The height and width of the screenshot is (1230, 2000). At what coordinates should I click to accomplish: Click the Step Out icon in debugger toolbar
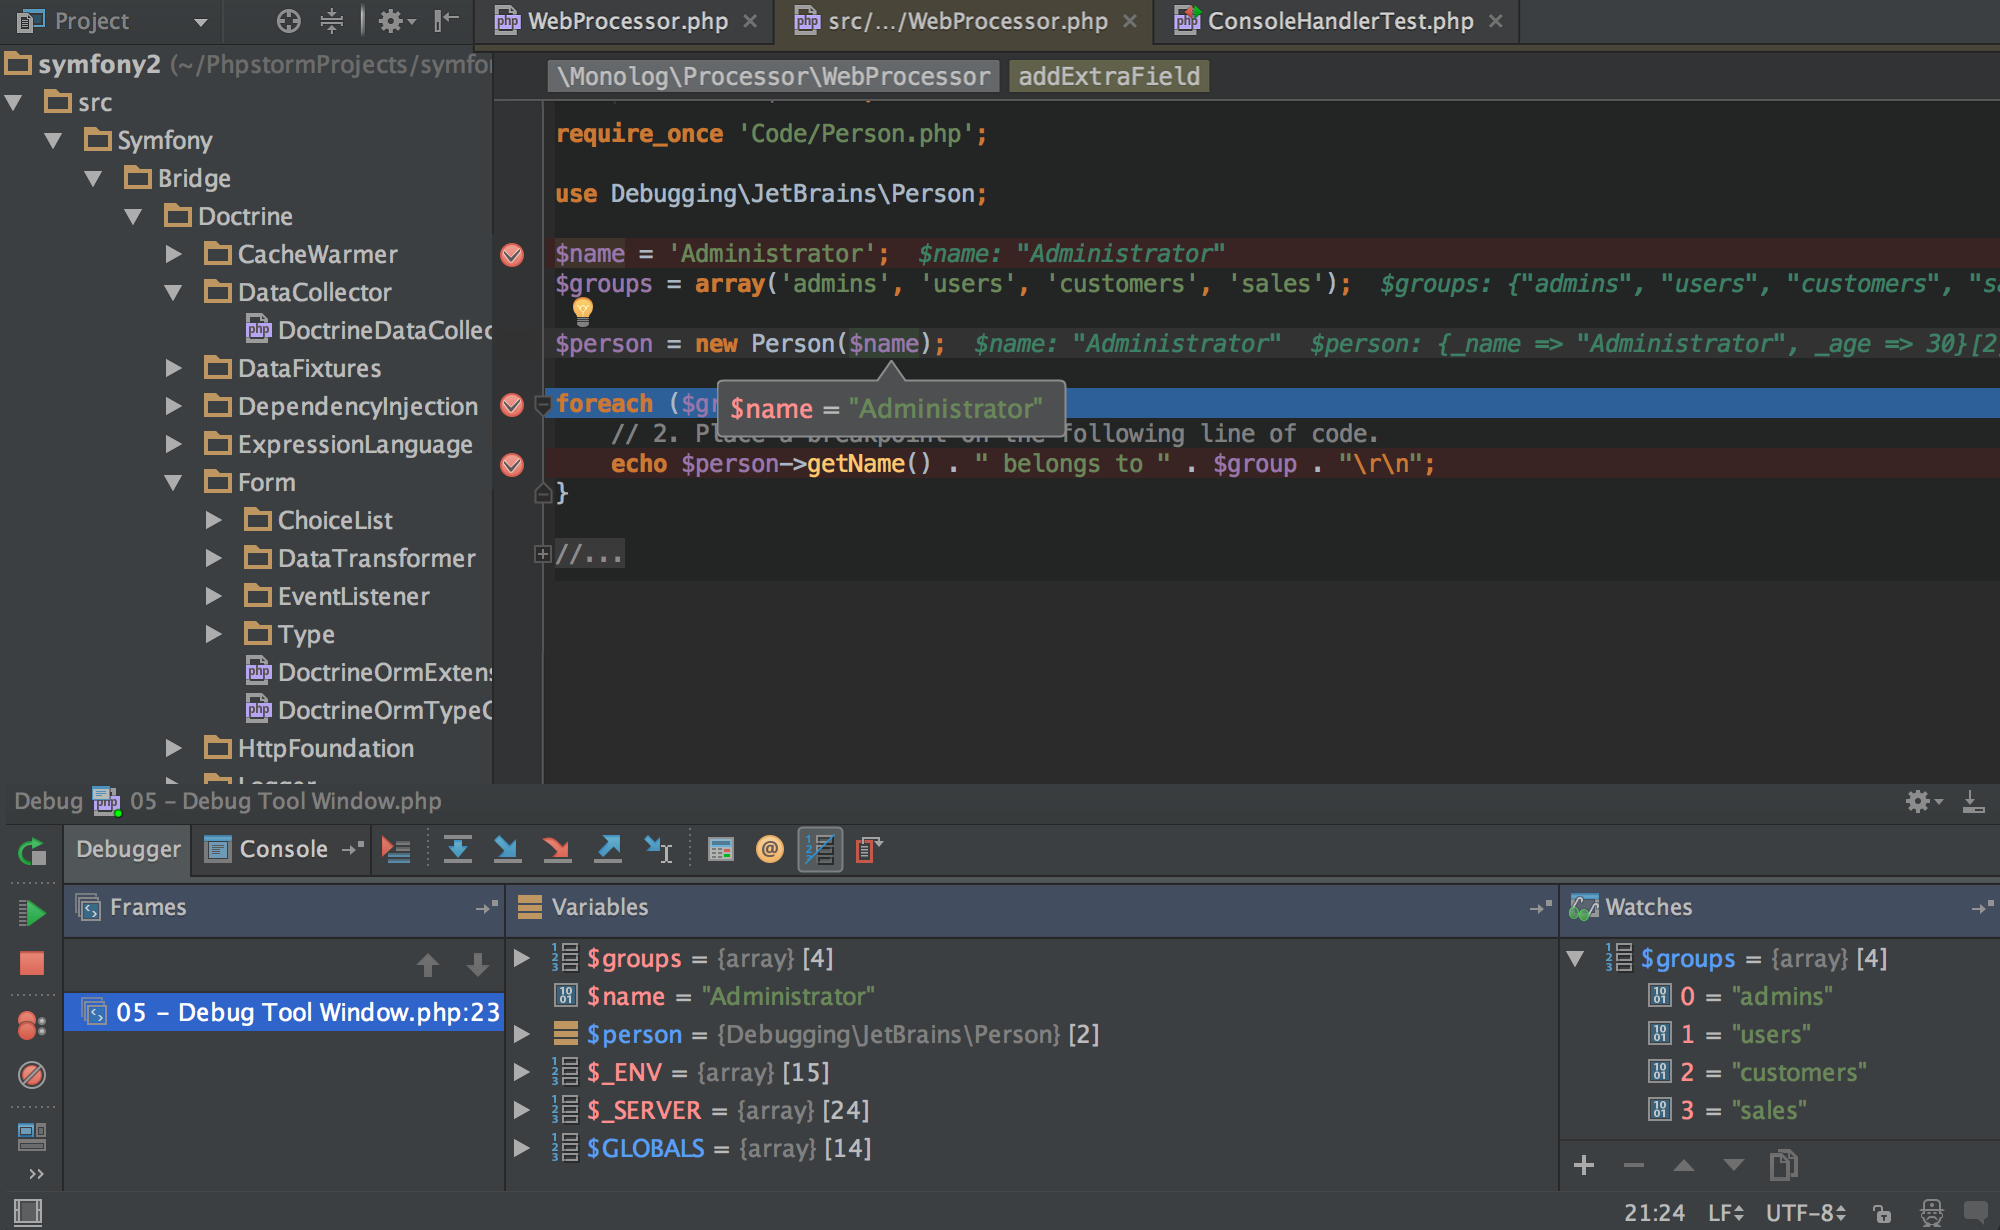[x=610, y=847]
